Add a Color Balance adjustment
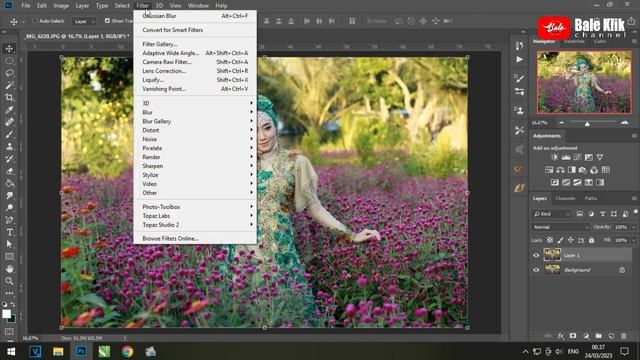The height and width of the screenshot is (360, 640). click(560, 170)
